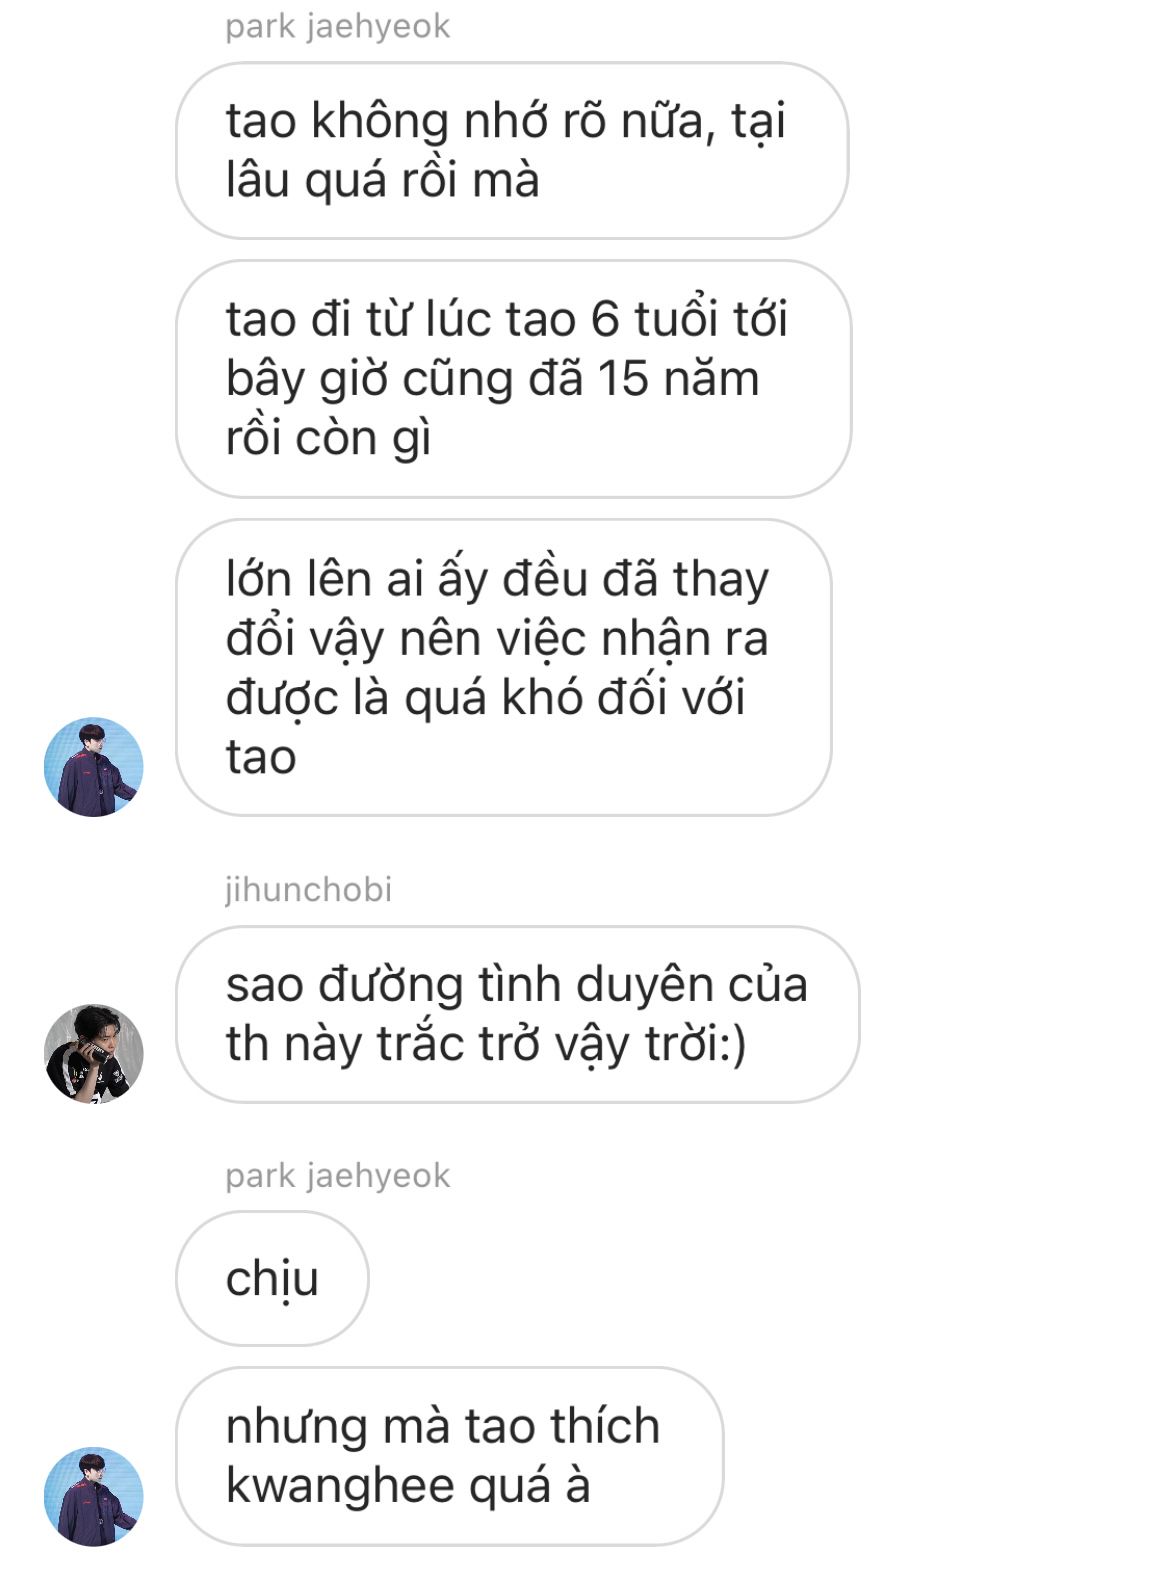The image size is (1169, 1569).
Task: Click 'rồi còn gì' text line
Action: point(328,438)
